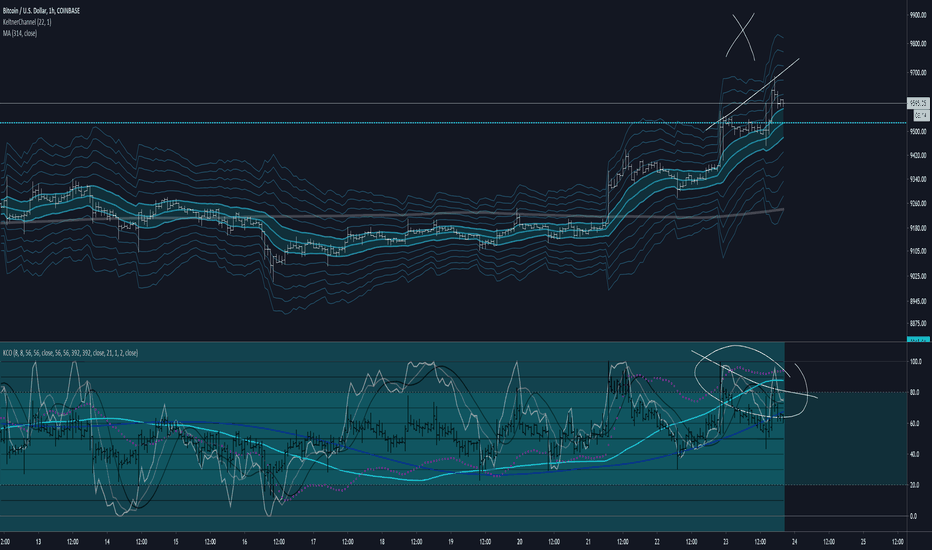Click the 40.0 oscillator scale label
The height and width of the screenshot is (550, 932).
click(914, 454)
